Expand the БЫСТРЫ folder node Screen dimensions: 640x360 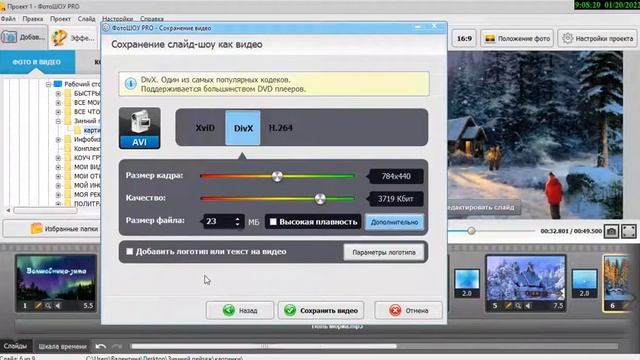pyautogui.click(x=58, y=93)
